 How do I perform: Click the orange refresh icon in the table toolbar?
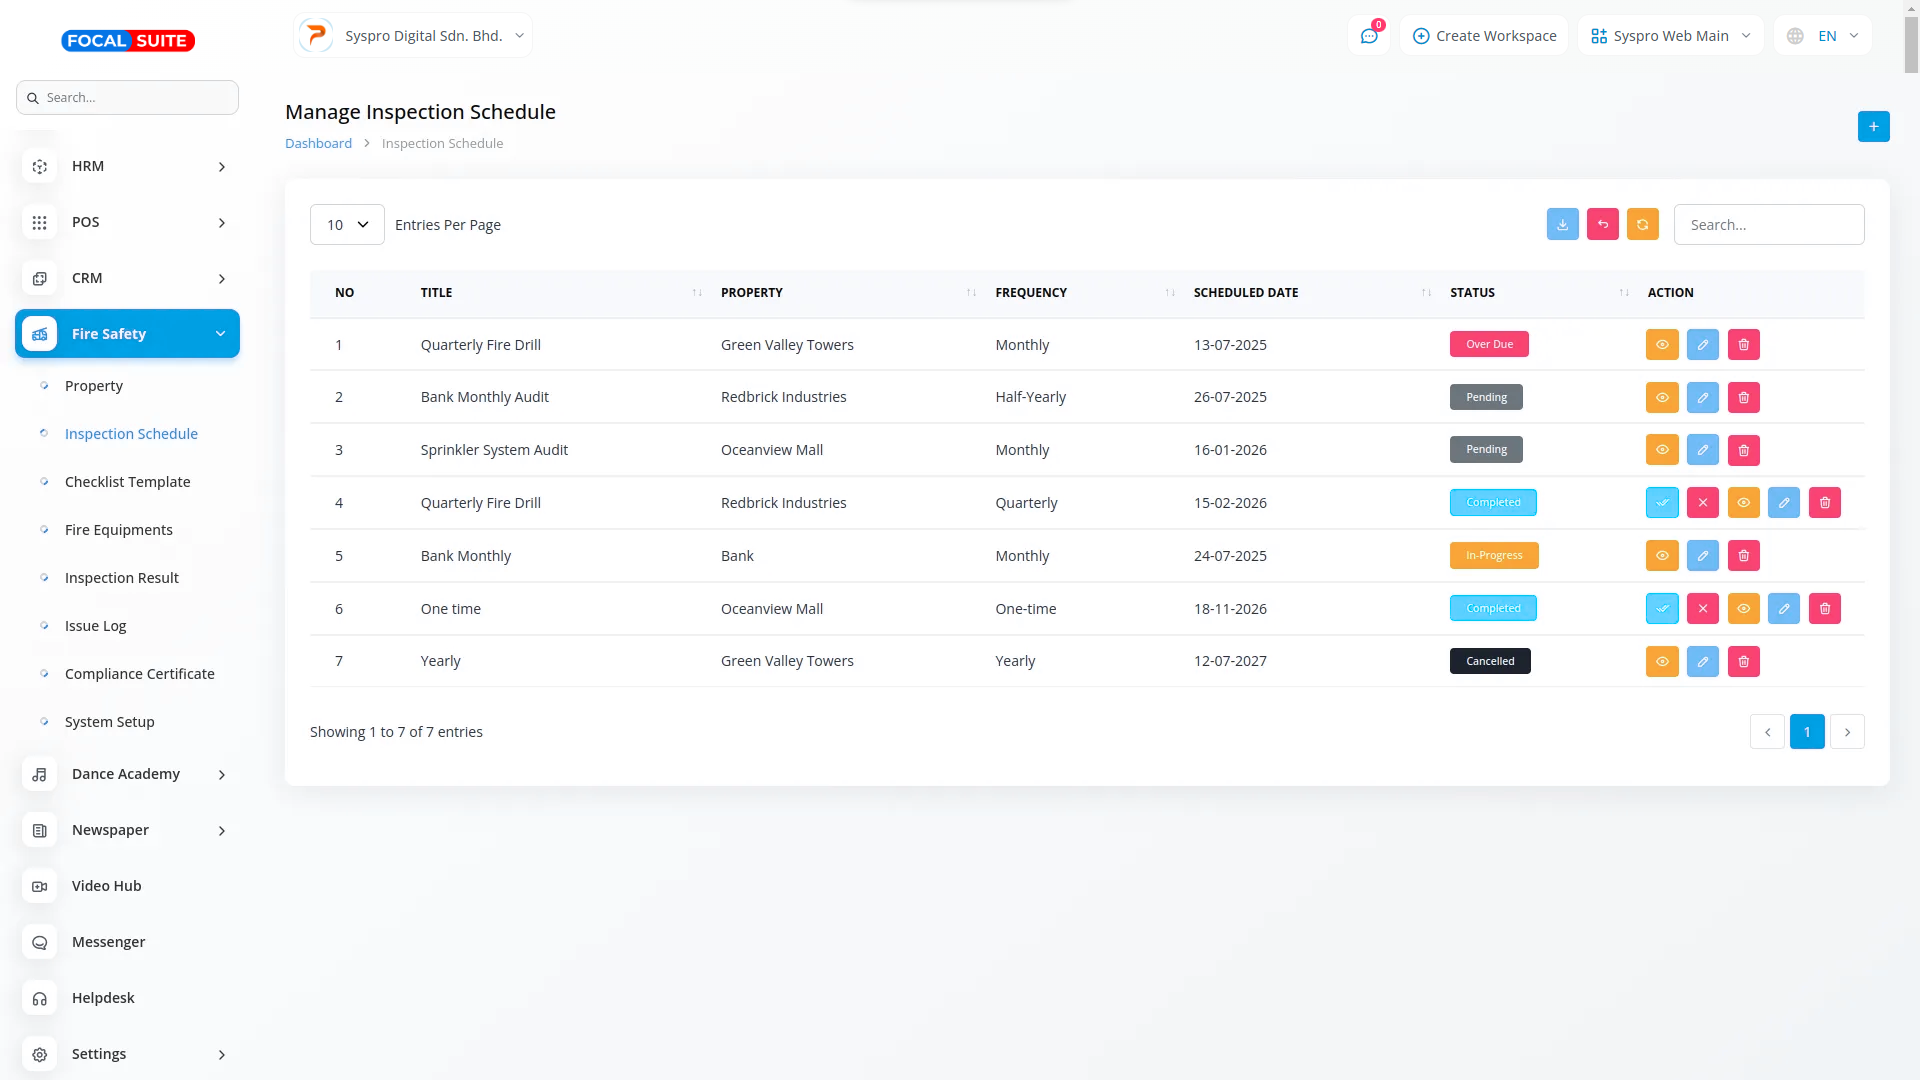pos(1642,225)
